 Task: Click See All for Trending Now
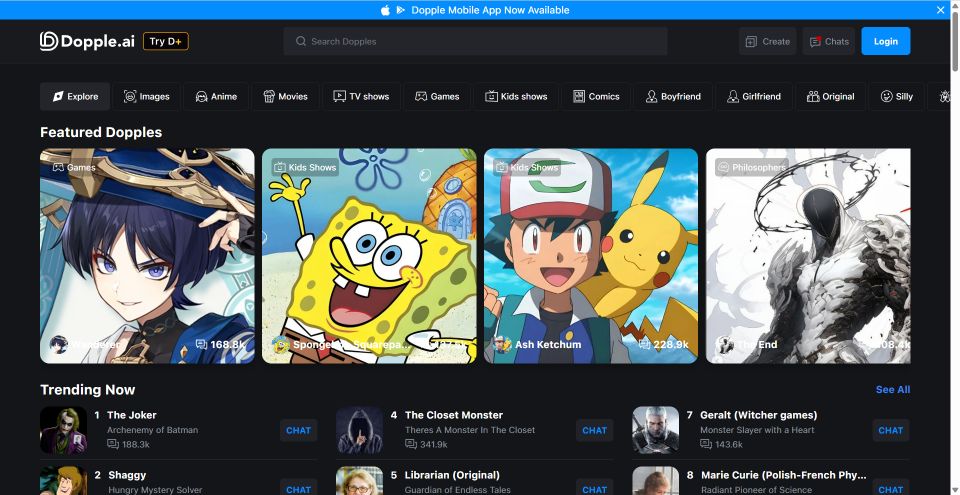pyautogui.click(x=892, y=390)
